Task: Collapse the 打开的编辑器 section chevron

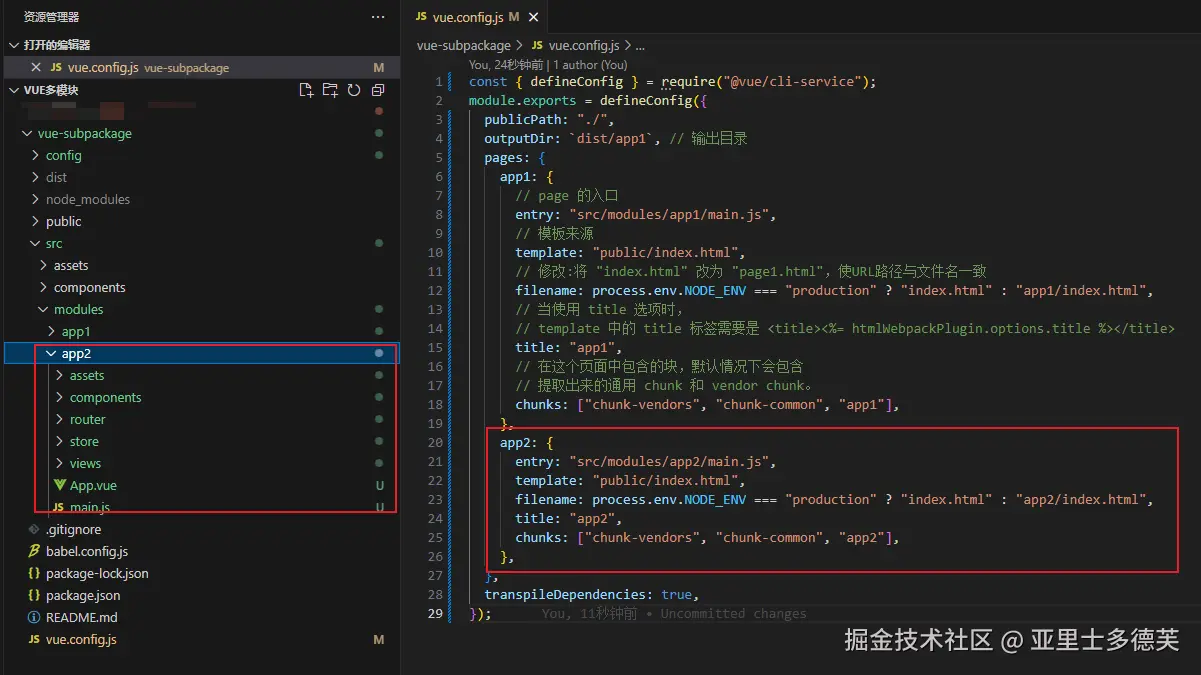Action: (x=14, y=45)
